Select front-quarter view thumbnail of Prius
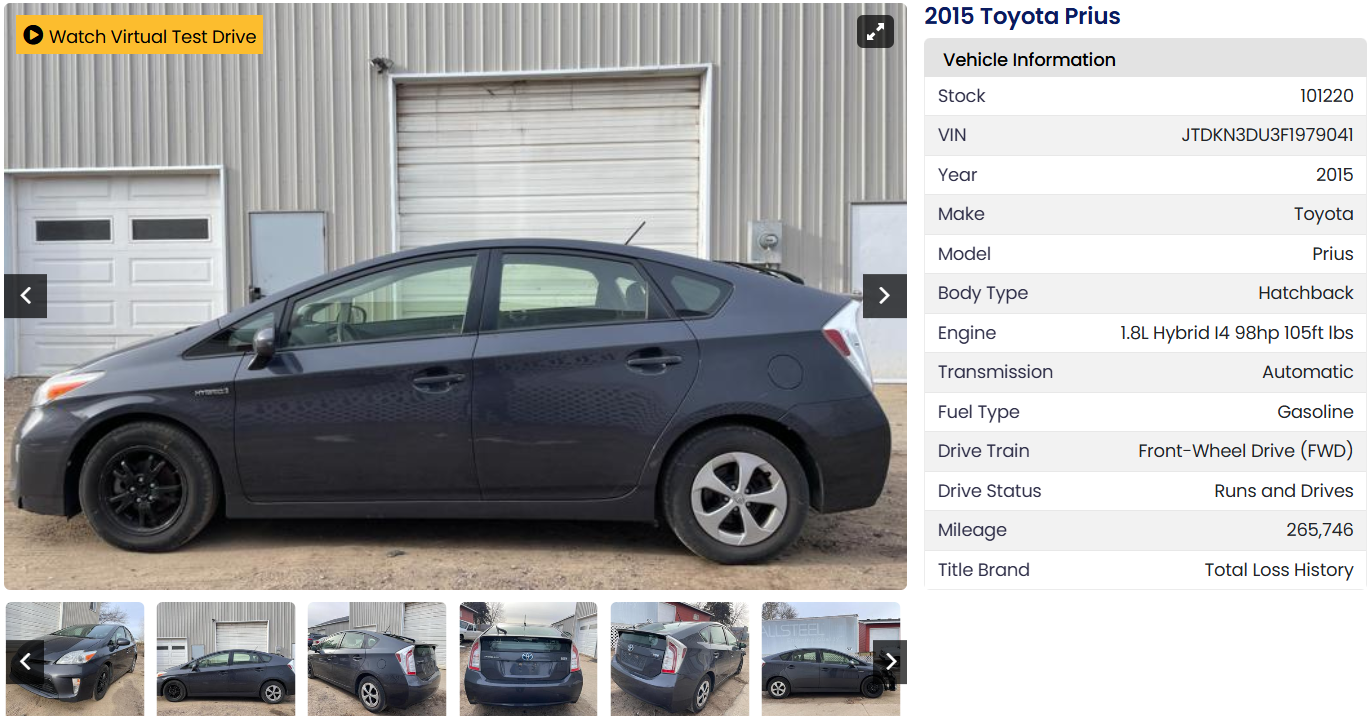The image size is (1369, 718). tap(75, 658)
